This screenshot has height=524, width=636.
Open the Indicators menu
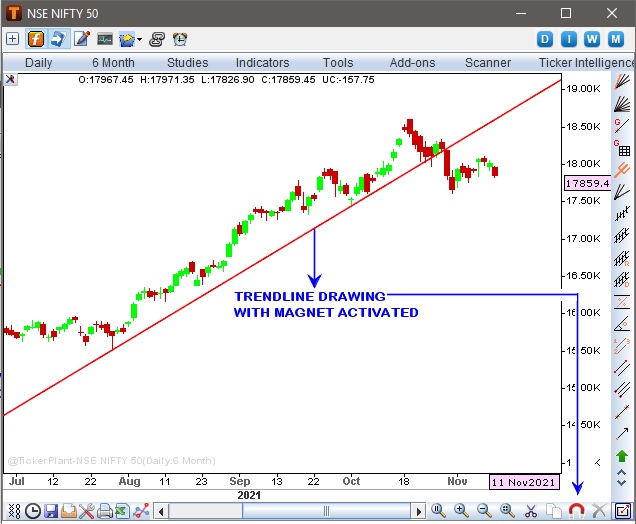click(x=262, y=63)
